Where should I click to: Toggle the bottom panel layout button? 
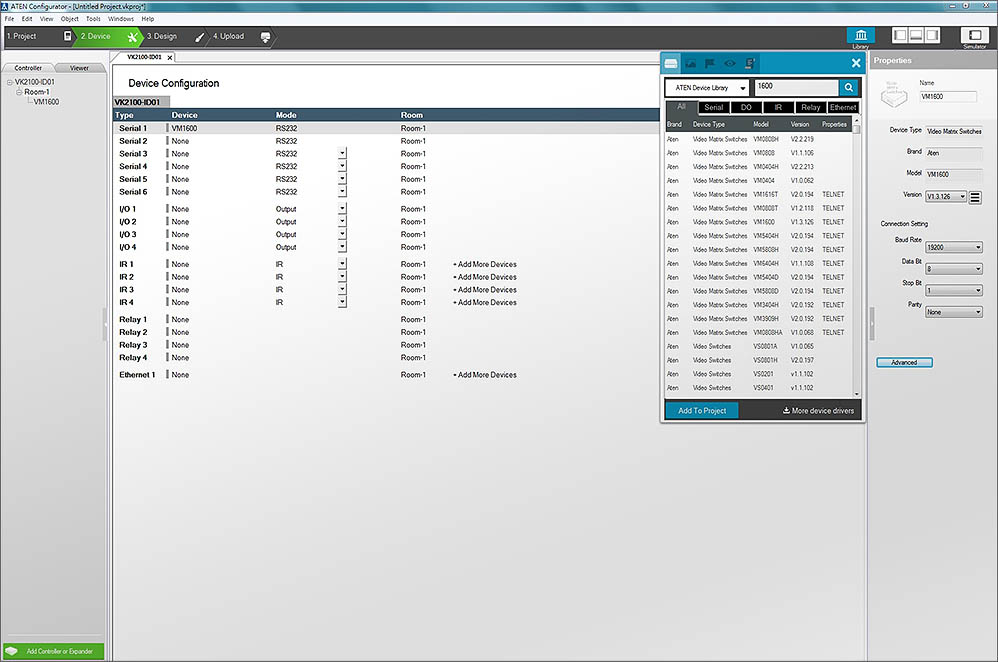click(x=916, y=35)
